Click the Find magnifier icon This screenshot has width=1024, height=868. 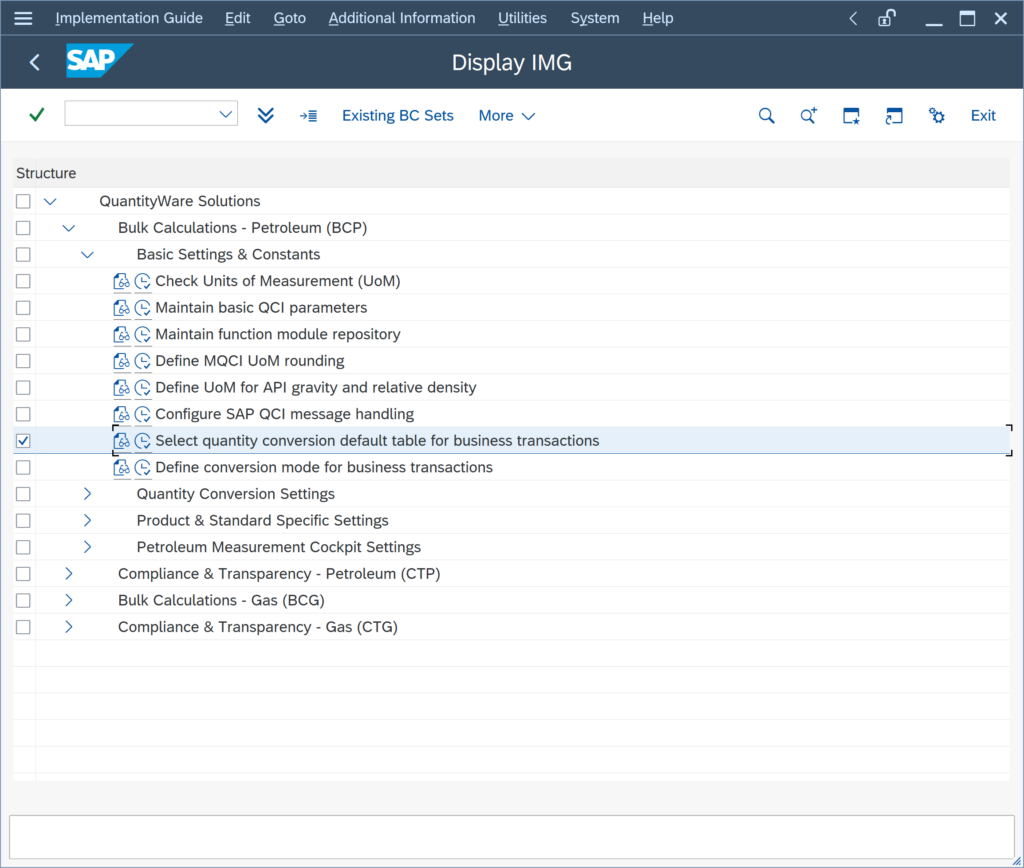tap(766, 116)
